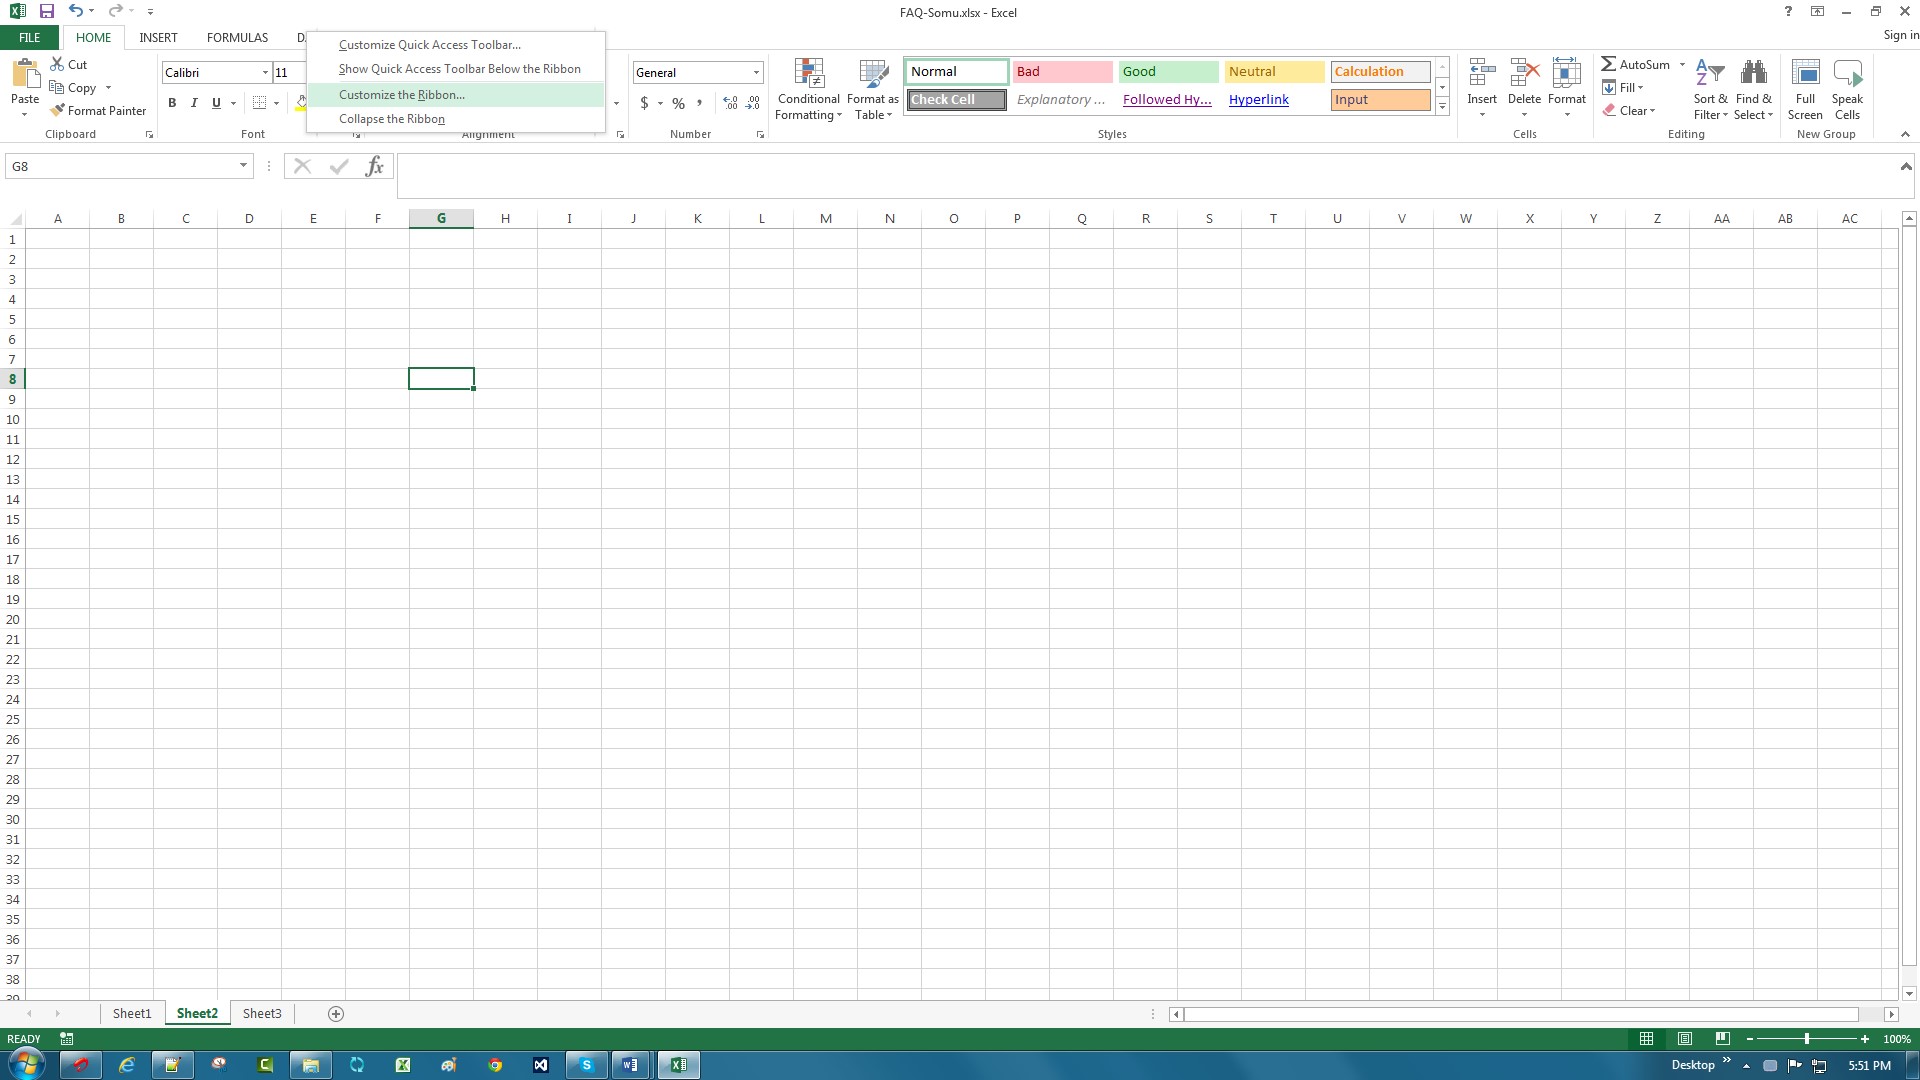
Task: Click the Sign in link
Action: tap(1898, 34)
